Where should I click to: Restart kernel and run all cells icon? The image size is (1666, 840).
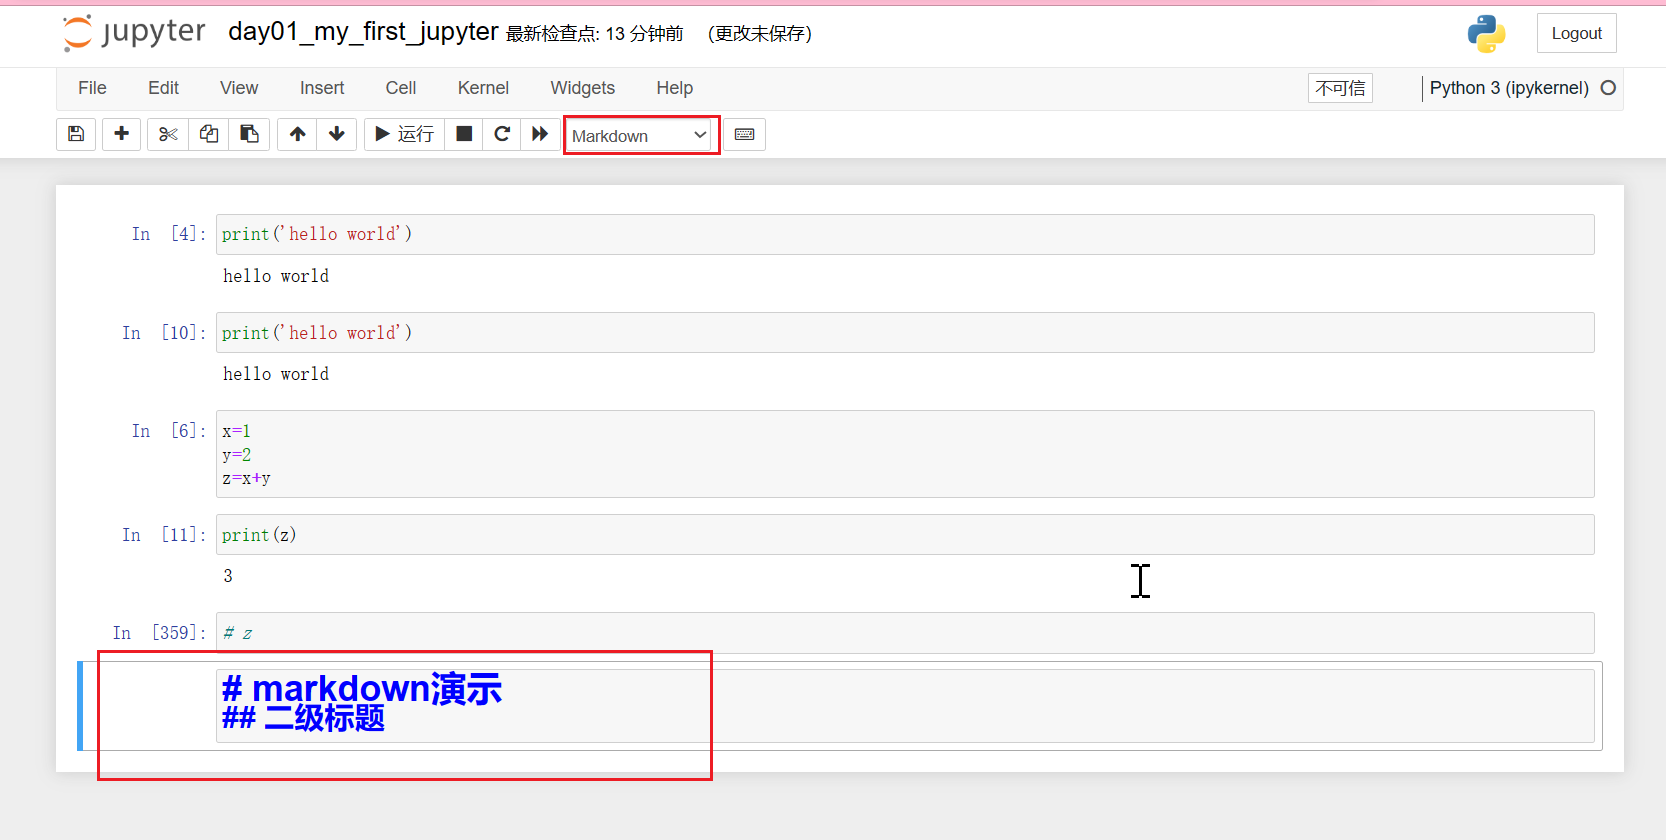[x=540, y=134]
